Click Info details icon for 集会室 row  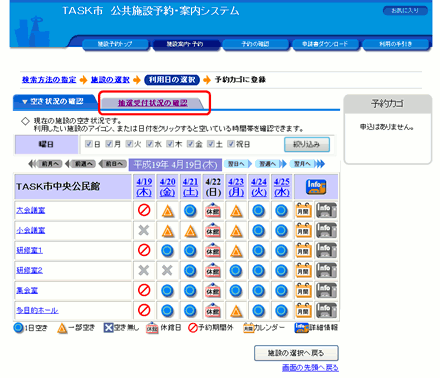coord(326,290)
